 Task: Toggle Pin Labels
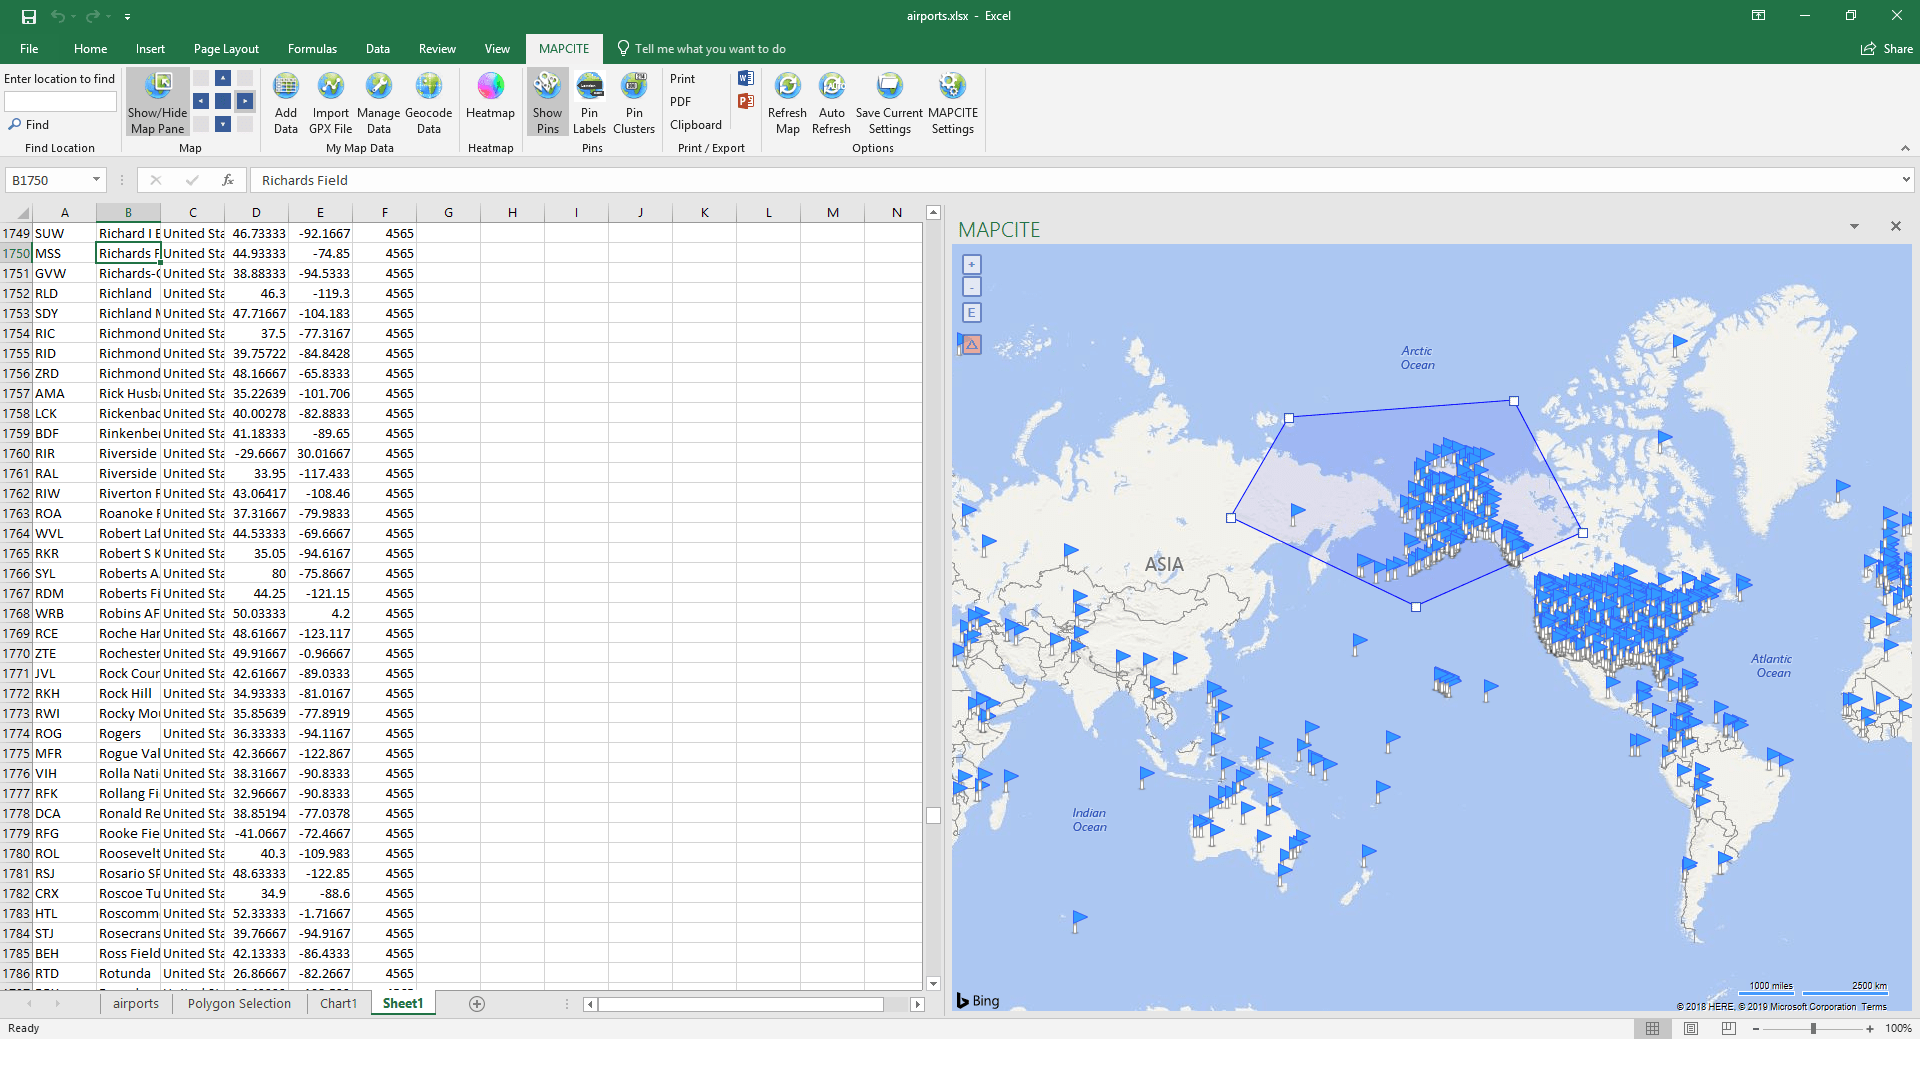tap(590, 102)
